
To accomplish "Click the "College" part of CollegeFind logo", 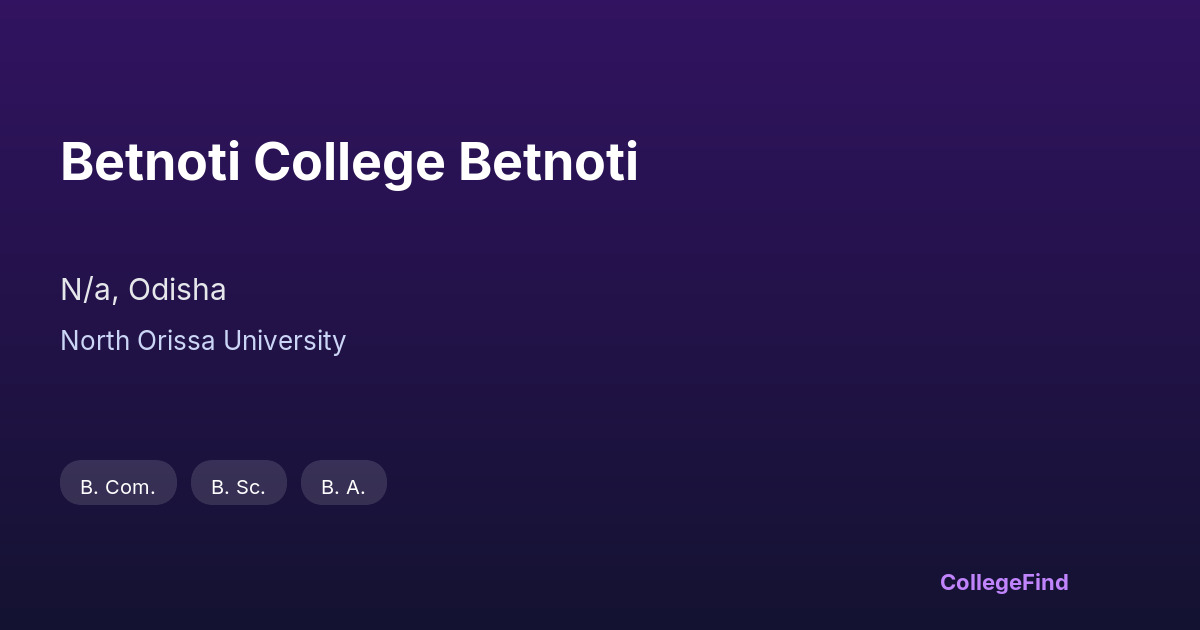I will [982, 582].
